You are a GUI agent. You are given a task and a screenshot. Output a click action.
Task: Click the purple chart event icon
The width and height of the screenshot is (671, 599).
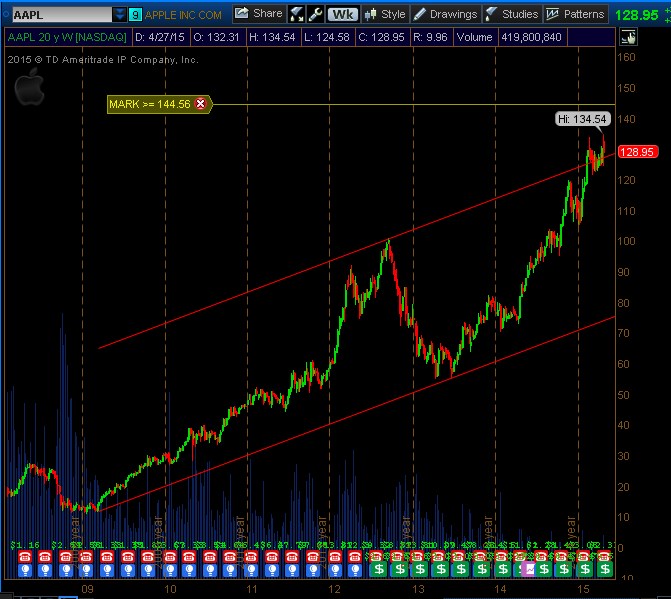point(529,569)
